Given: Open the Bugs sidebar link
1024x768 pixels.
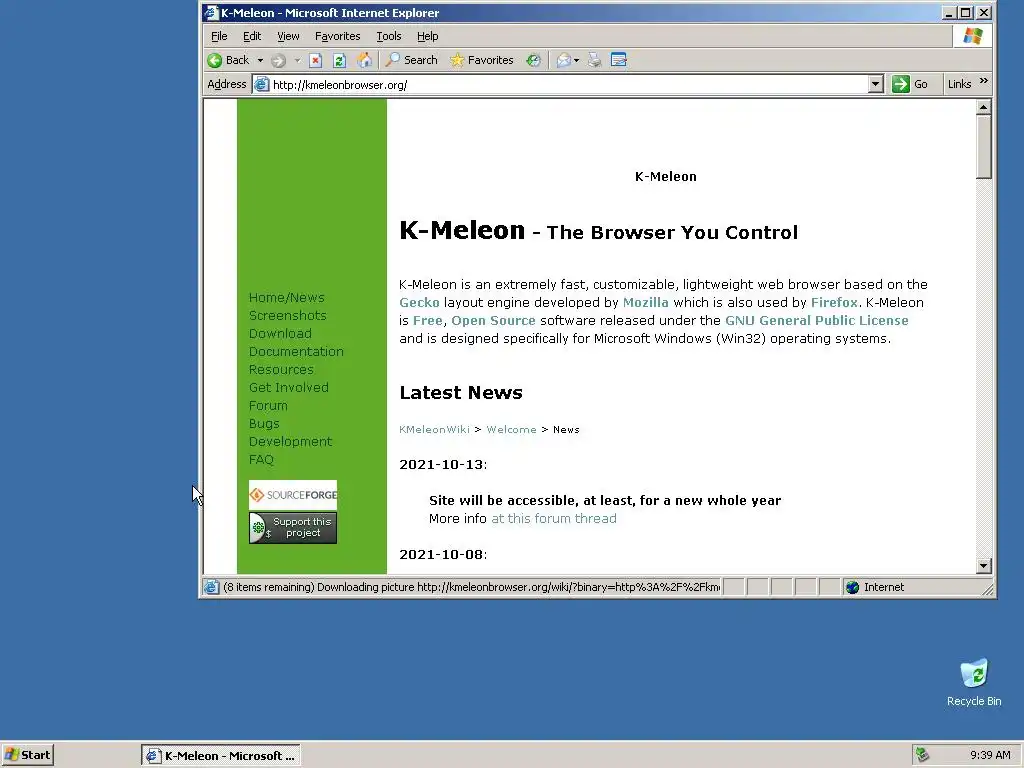Looking at the screenshot, I should pyautogui.click(x=264, y=424).
